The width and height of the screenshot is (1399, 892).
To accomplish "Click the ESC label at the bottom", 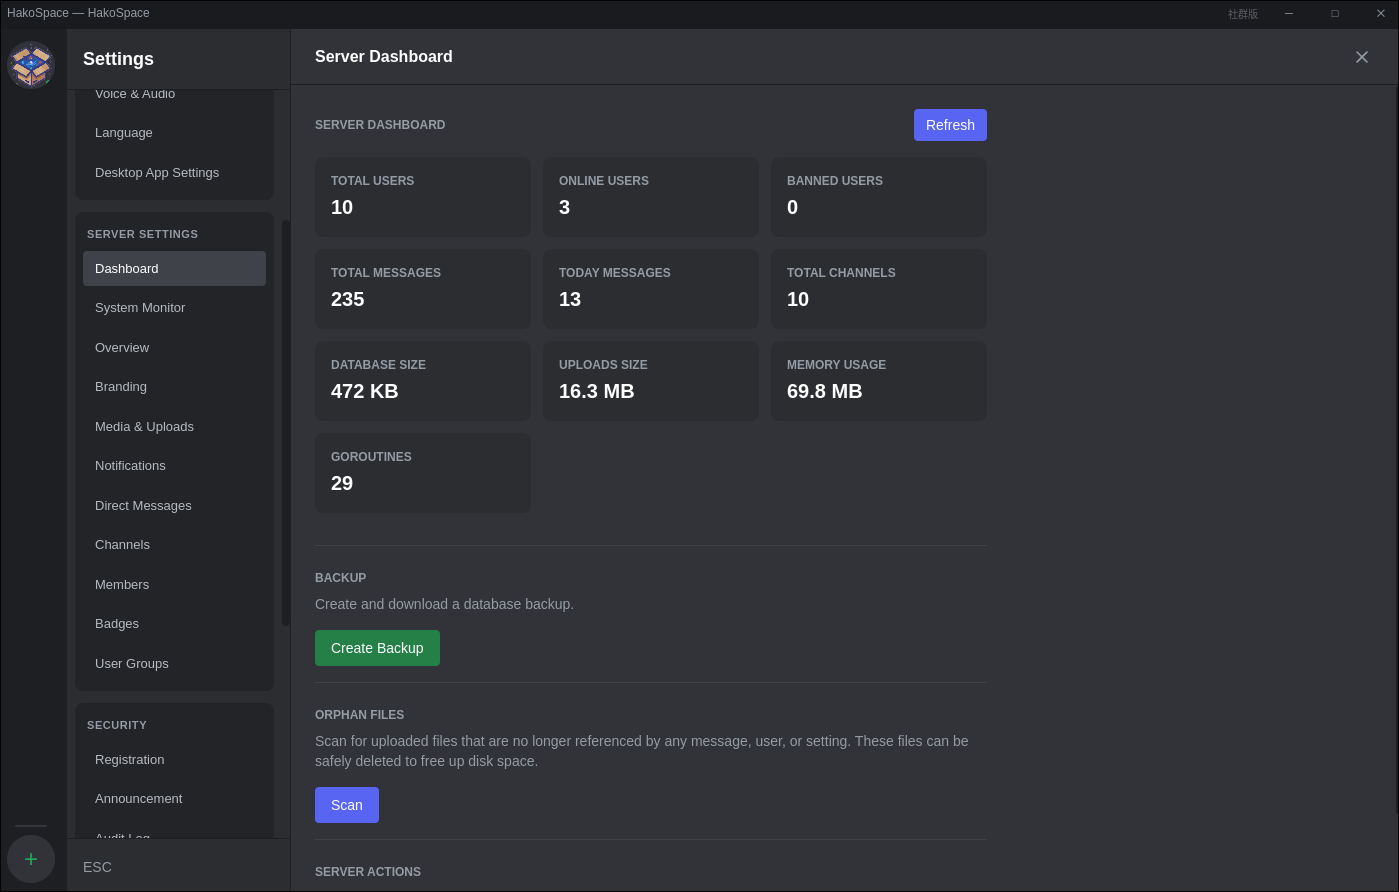I will click(97, 866).
